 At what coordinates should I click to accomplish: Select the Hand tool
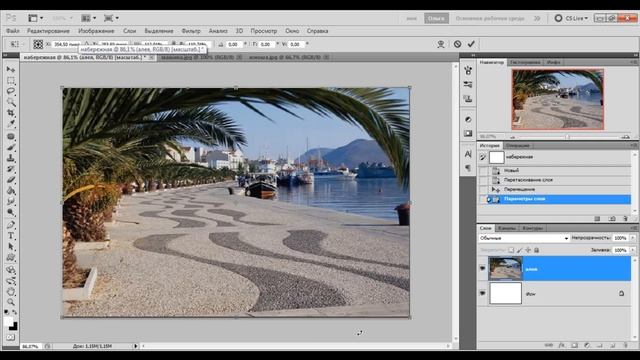(11, 291)
